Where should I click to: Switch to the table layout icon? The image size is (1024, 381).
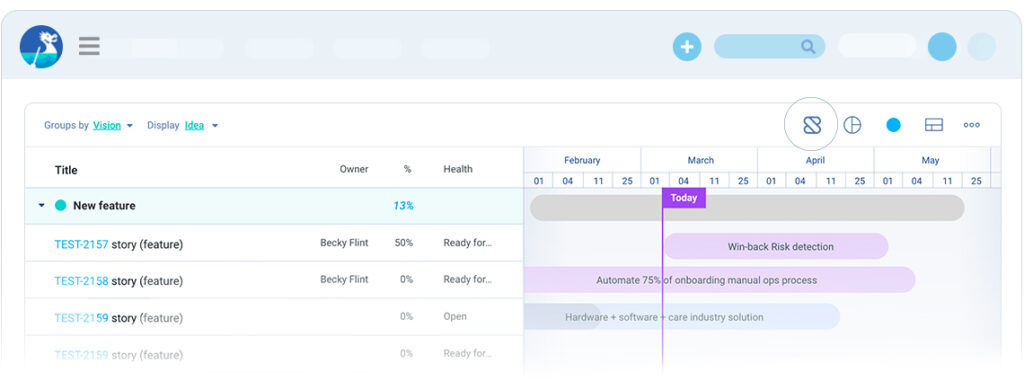[934, 125]
